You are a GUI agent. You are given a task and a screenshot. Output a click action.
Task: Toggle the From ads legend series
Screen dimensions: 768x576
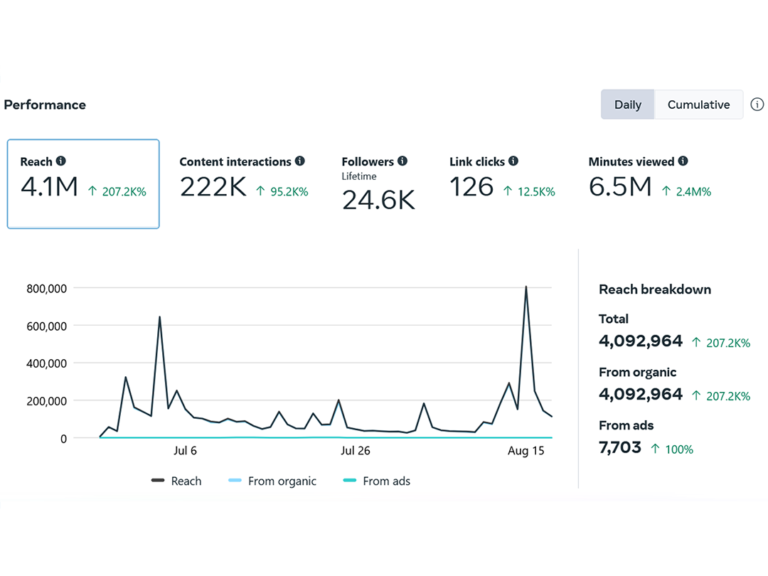click(376, 481)
